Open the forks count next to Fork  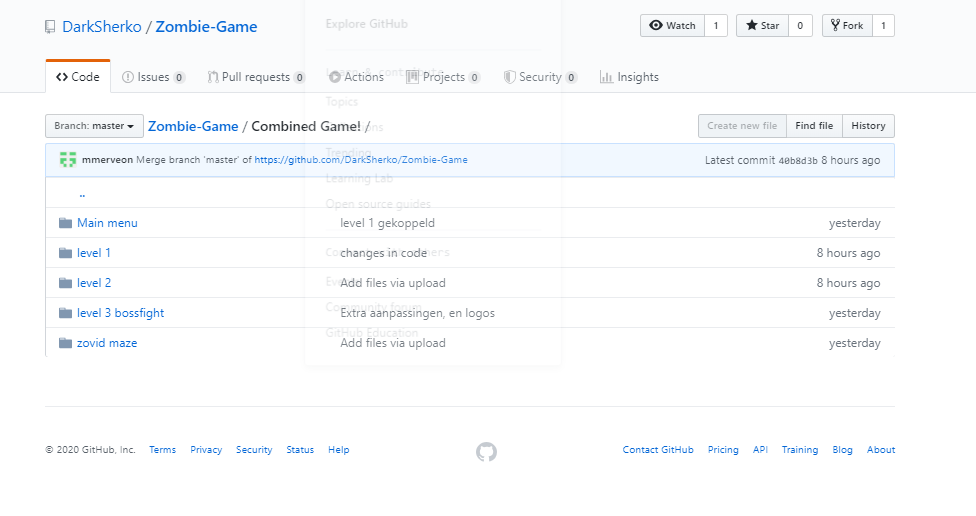click(883, 26)
